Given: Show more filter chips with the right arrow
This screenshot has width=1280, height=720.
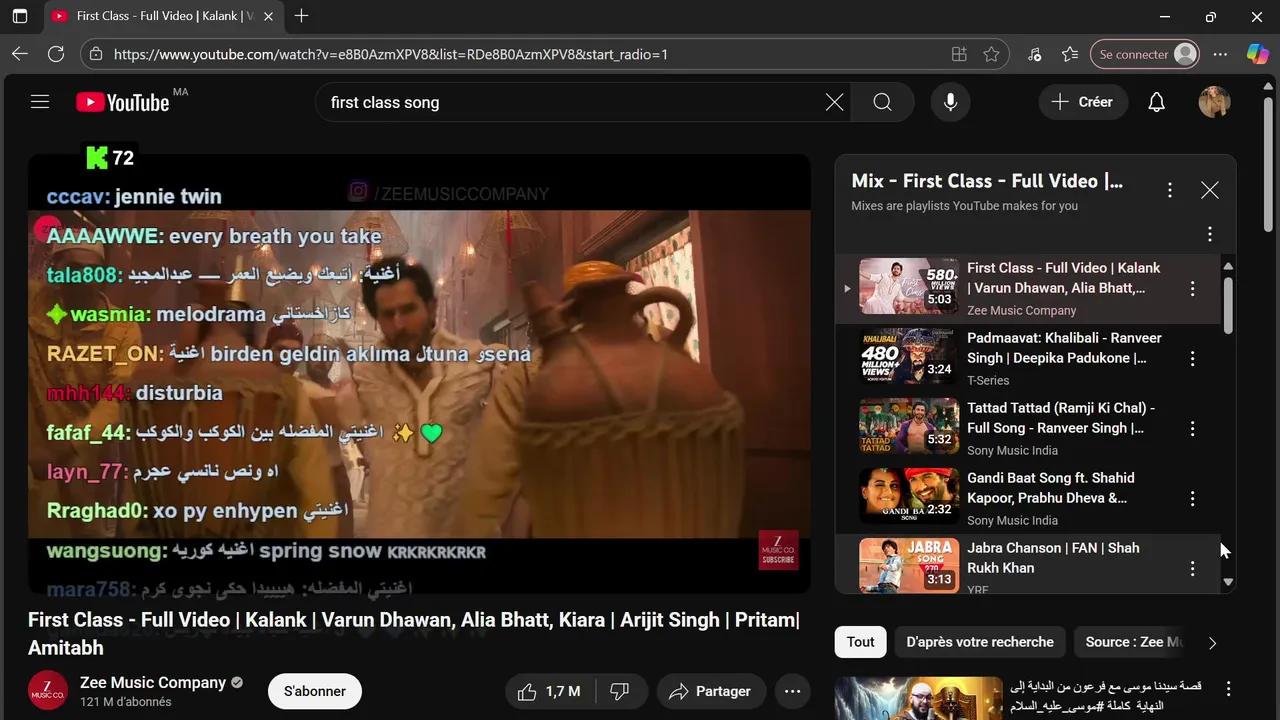Looking at the screenshot, I should pos(1212,643).
